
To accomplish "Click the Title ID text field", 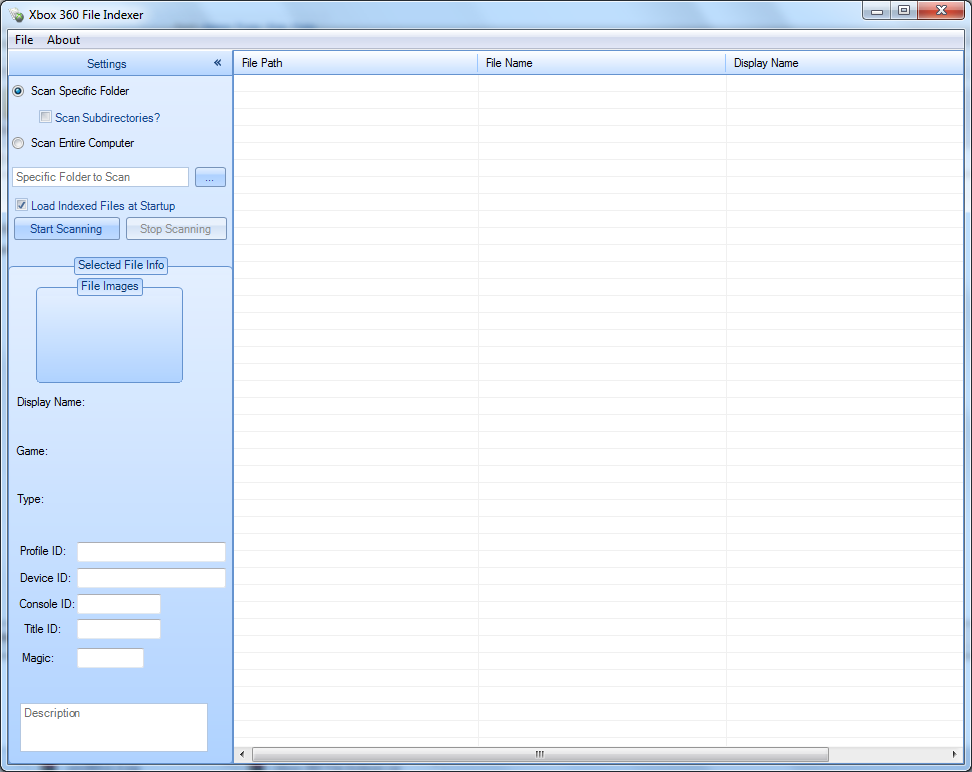I will (119, 629).
